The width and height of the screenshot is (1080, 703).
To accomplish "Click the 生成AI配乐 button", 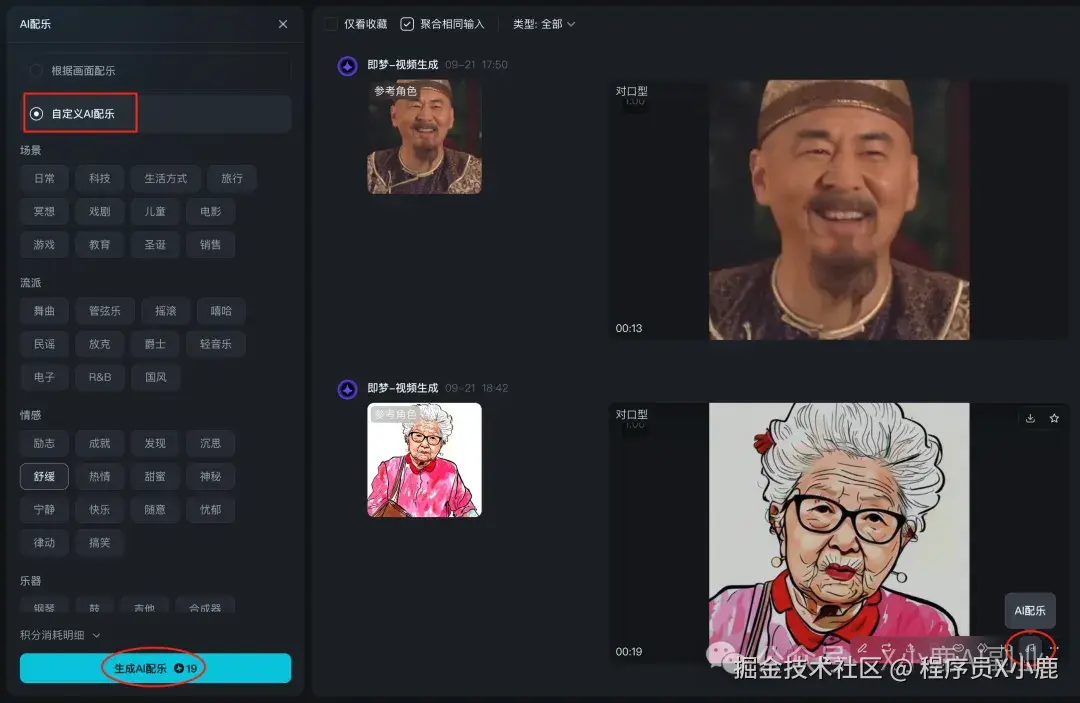I will 155,667.
